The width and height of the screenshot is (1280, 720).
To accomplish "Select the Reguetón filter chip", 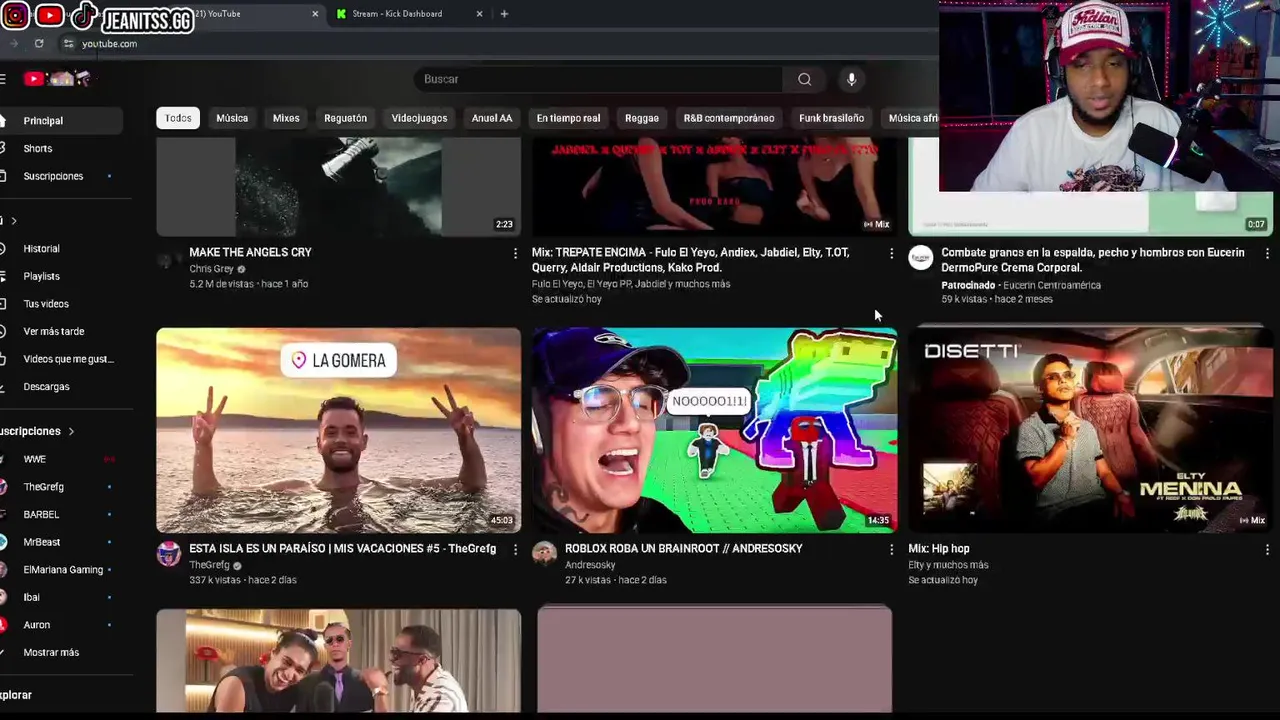I will tap(345, 118).
